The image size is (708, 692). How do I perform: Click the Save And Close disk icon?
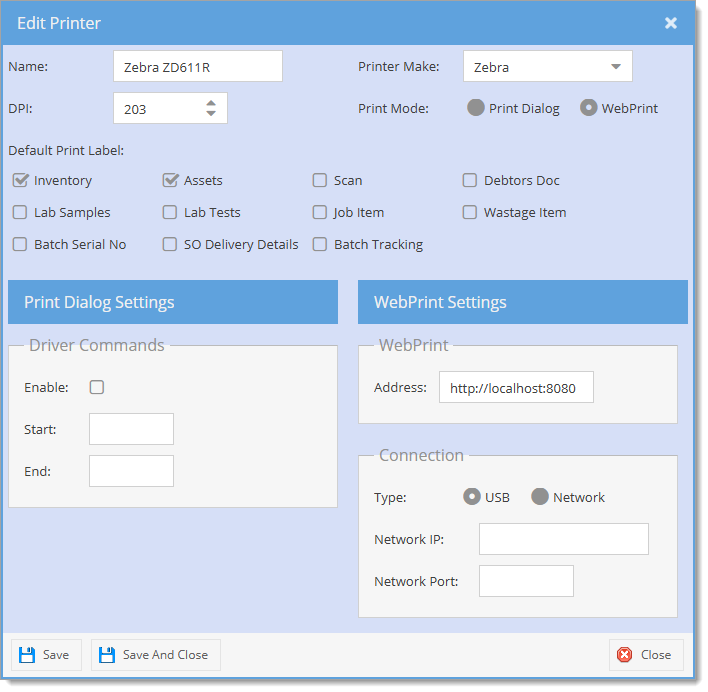tap(107, 655)
